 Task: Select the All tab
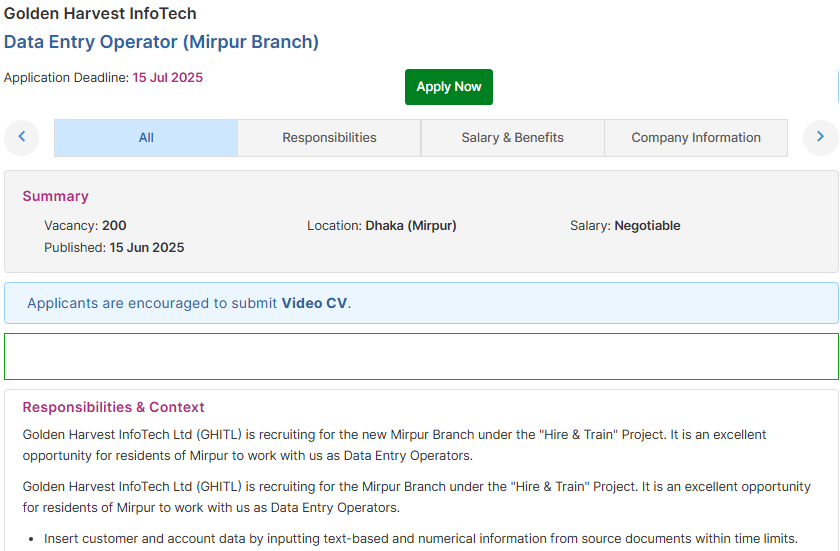(x=146, y=138)
